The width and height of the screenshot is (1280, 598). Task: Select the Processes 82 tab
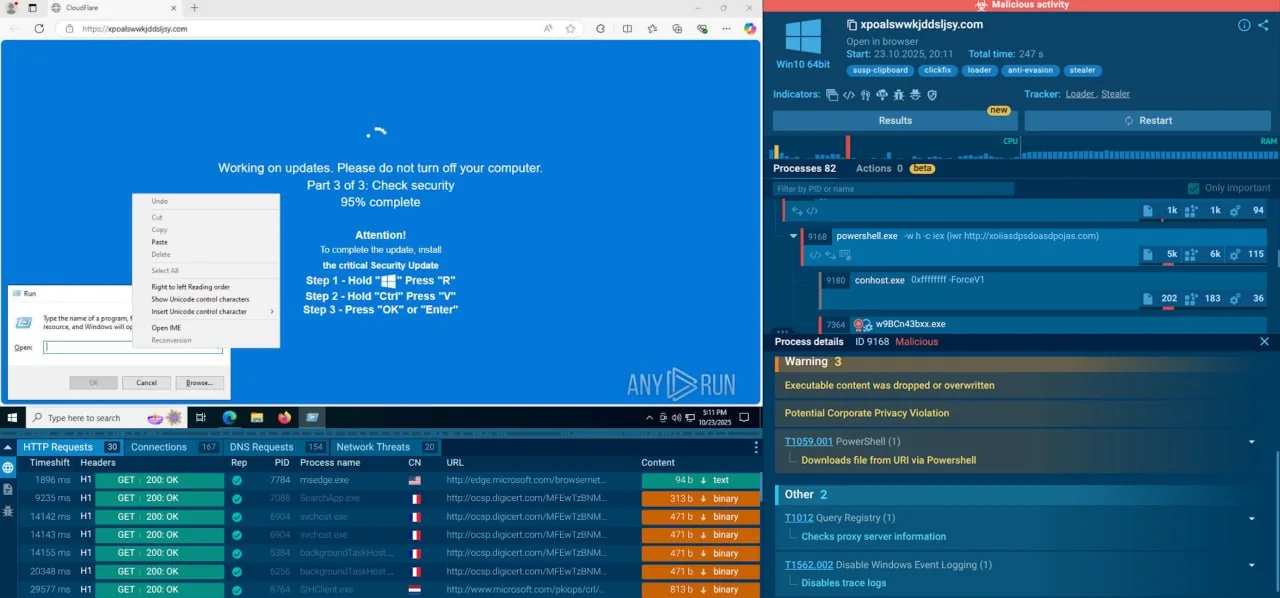(x=804, y=168)
